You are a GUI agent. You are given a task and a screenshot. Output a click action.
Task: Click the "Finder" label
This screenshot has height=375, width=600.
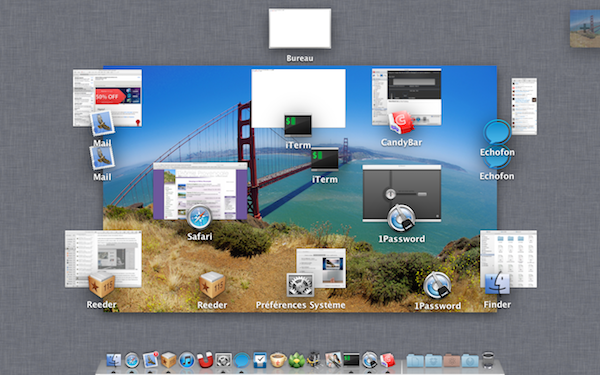tap(497, 305)
